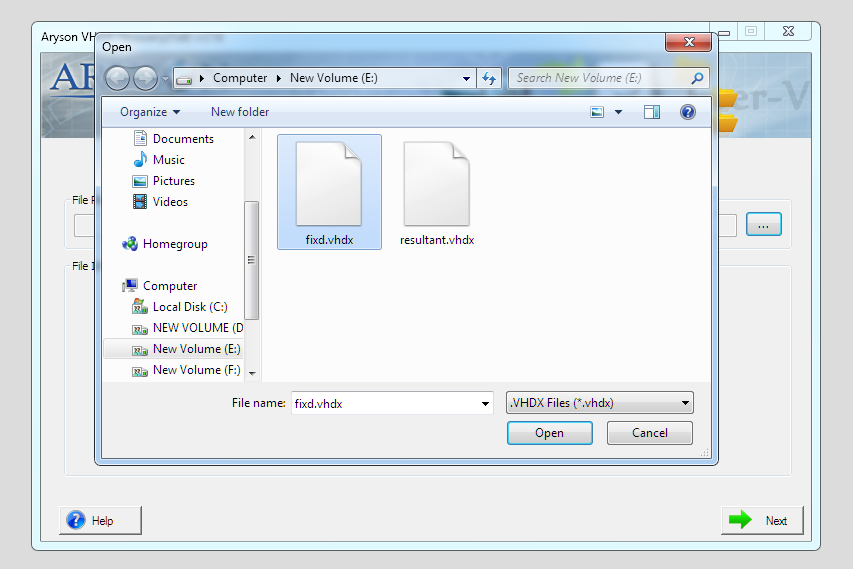This screenshot has height=569, width=853.
Task: Go back with the Back arrow button
Action: (117, 78)
